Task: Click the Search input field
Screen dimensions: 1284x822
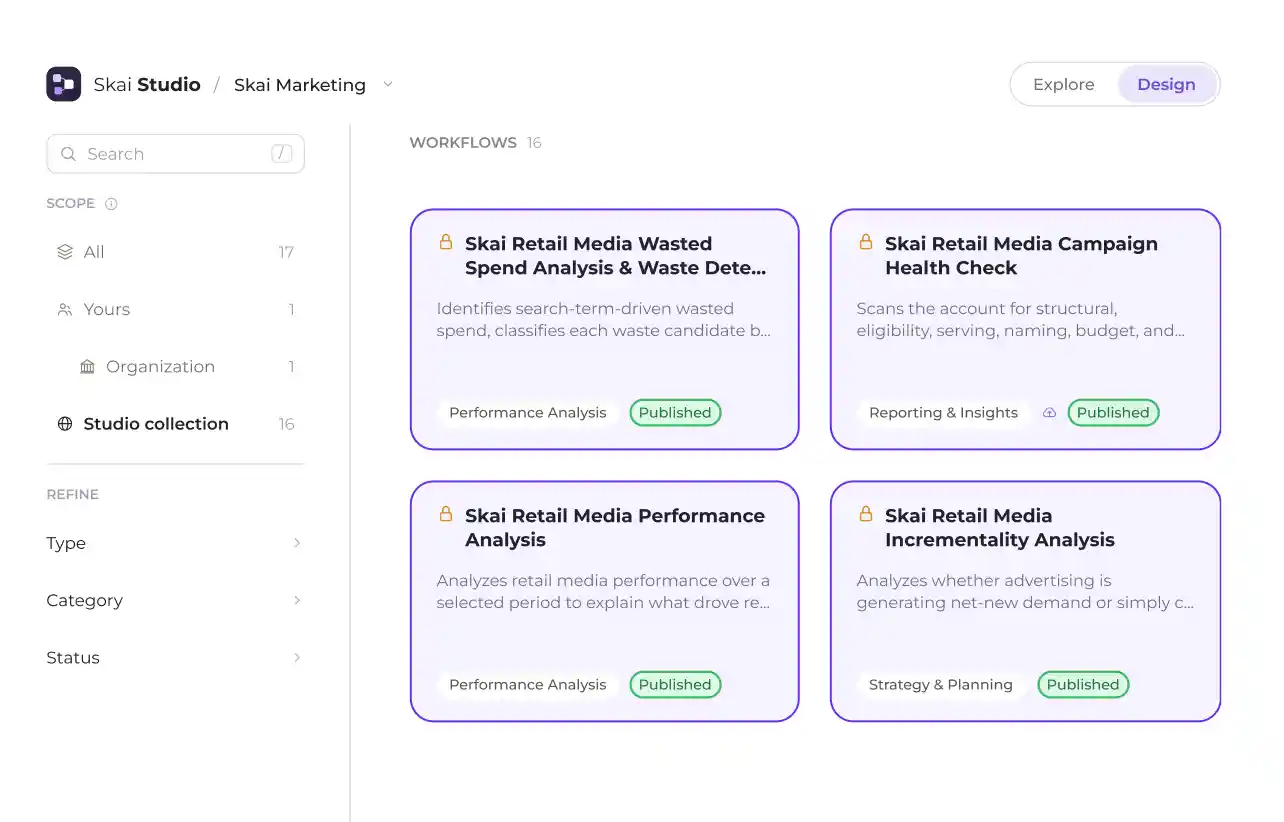Action: click(x=175, y=154)
